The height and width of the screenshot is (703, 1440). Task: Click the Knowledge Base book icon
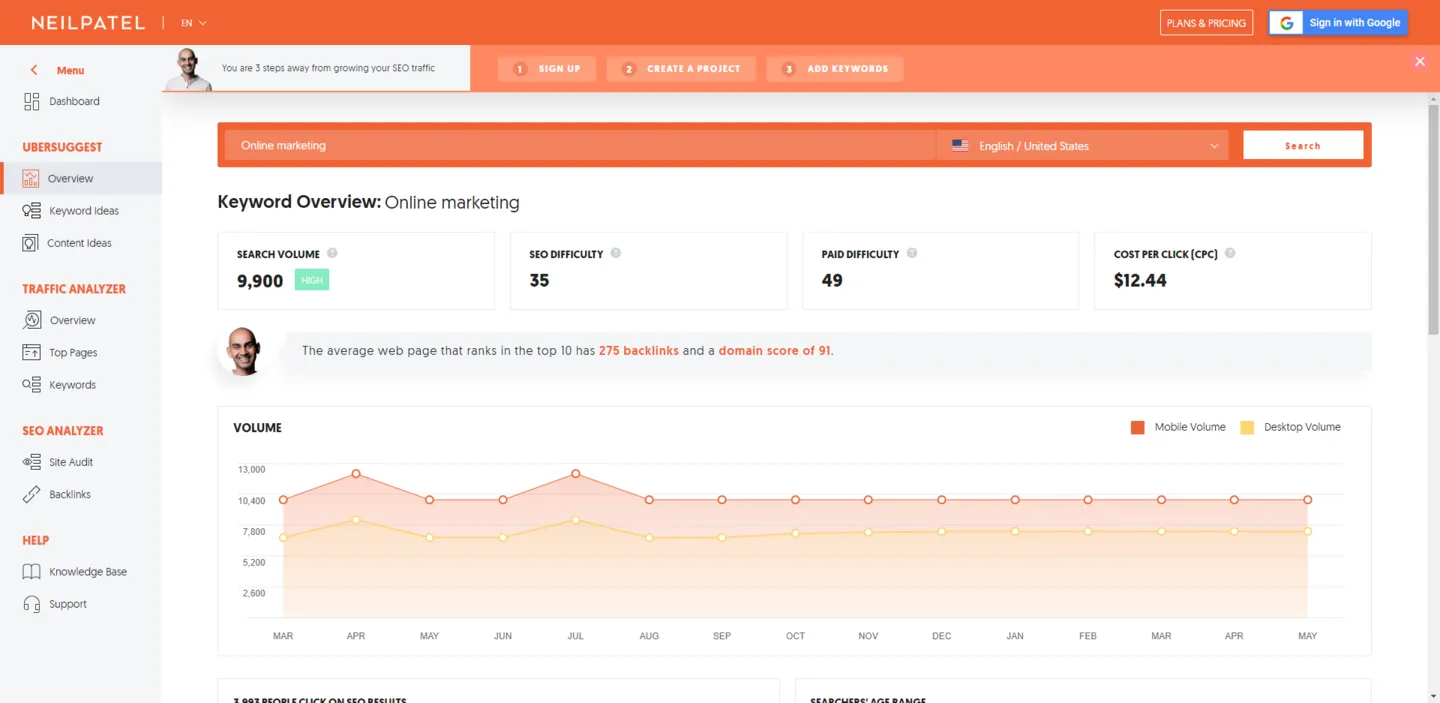click(x=32, y=572)
